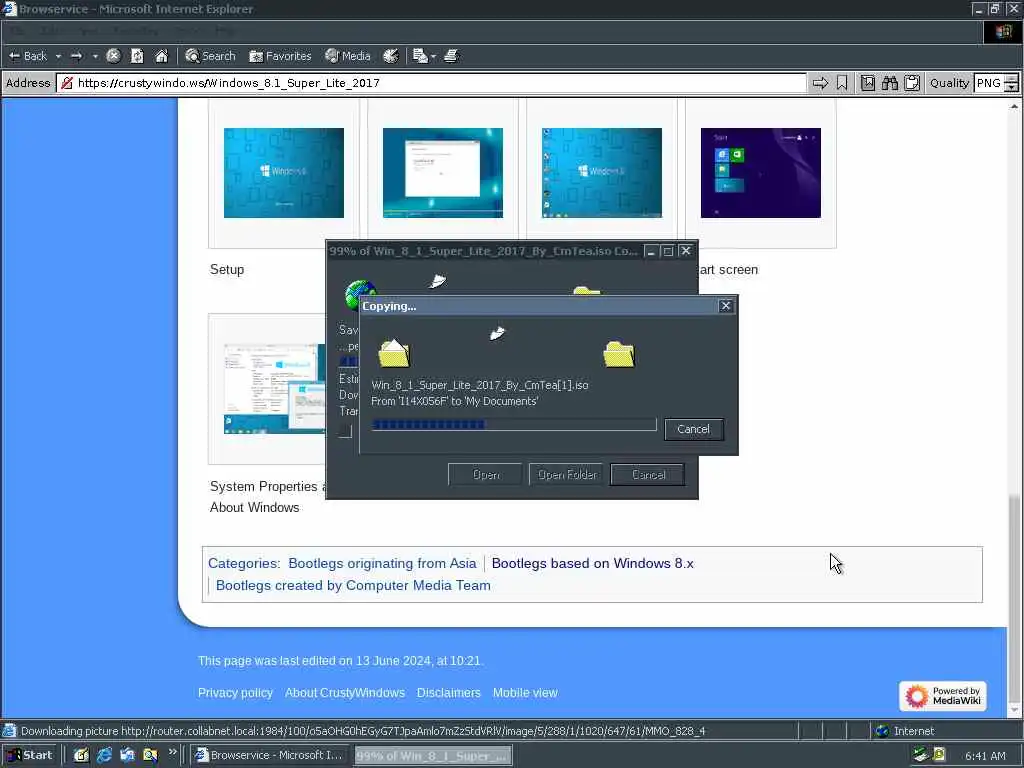Open Bootlegs originating from Asia category
This screenshot has height=768, width=1024.
(382, 564)
